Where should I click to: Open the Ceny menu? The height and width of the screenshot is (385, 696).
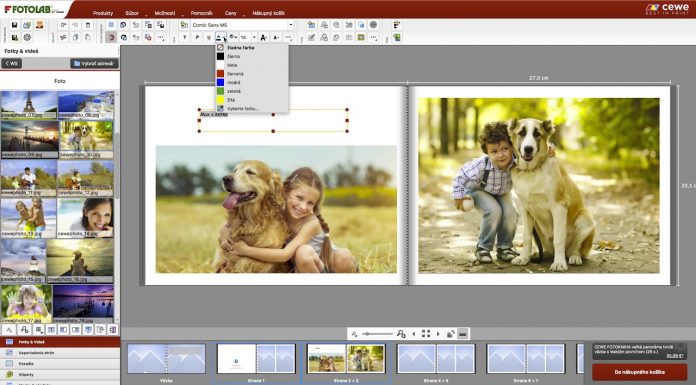tap(231, 13)
